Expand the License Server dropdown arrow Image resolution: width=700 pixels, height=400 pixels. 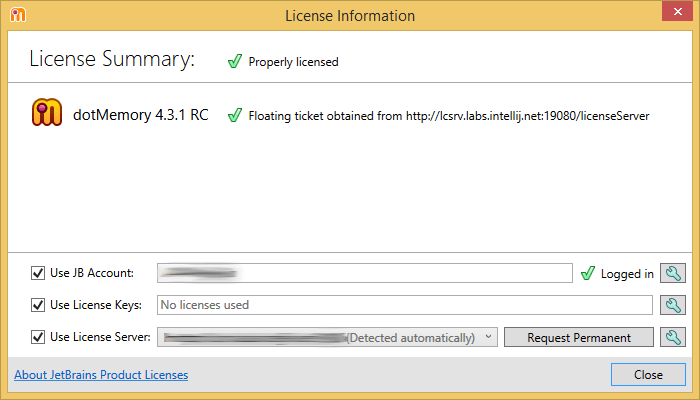click(488, 337)
